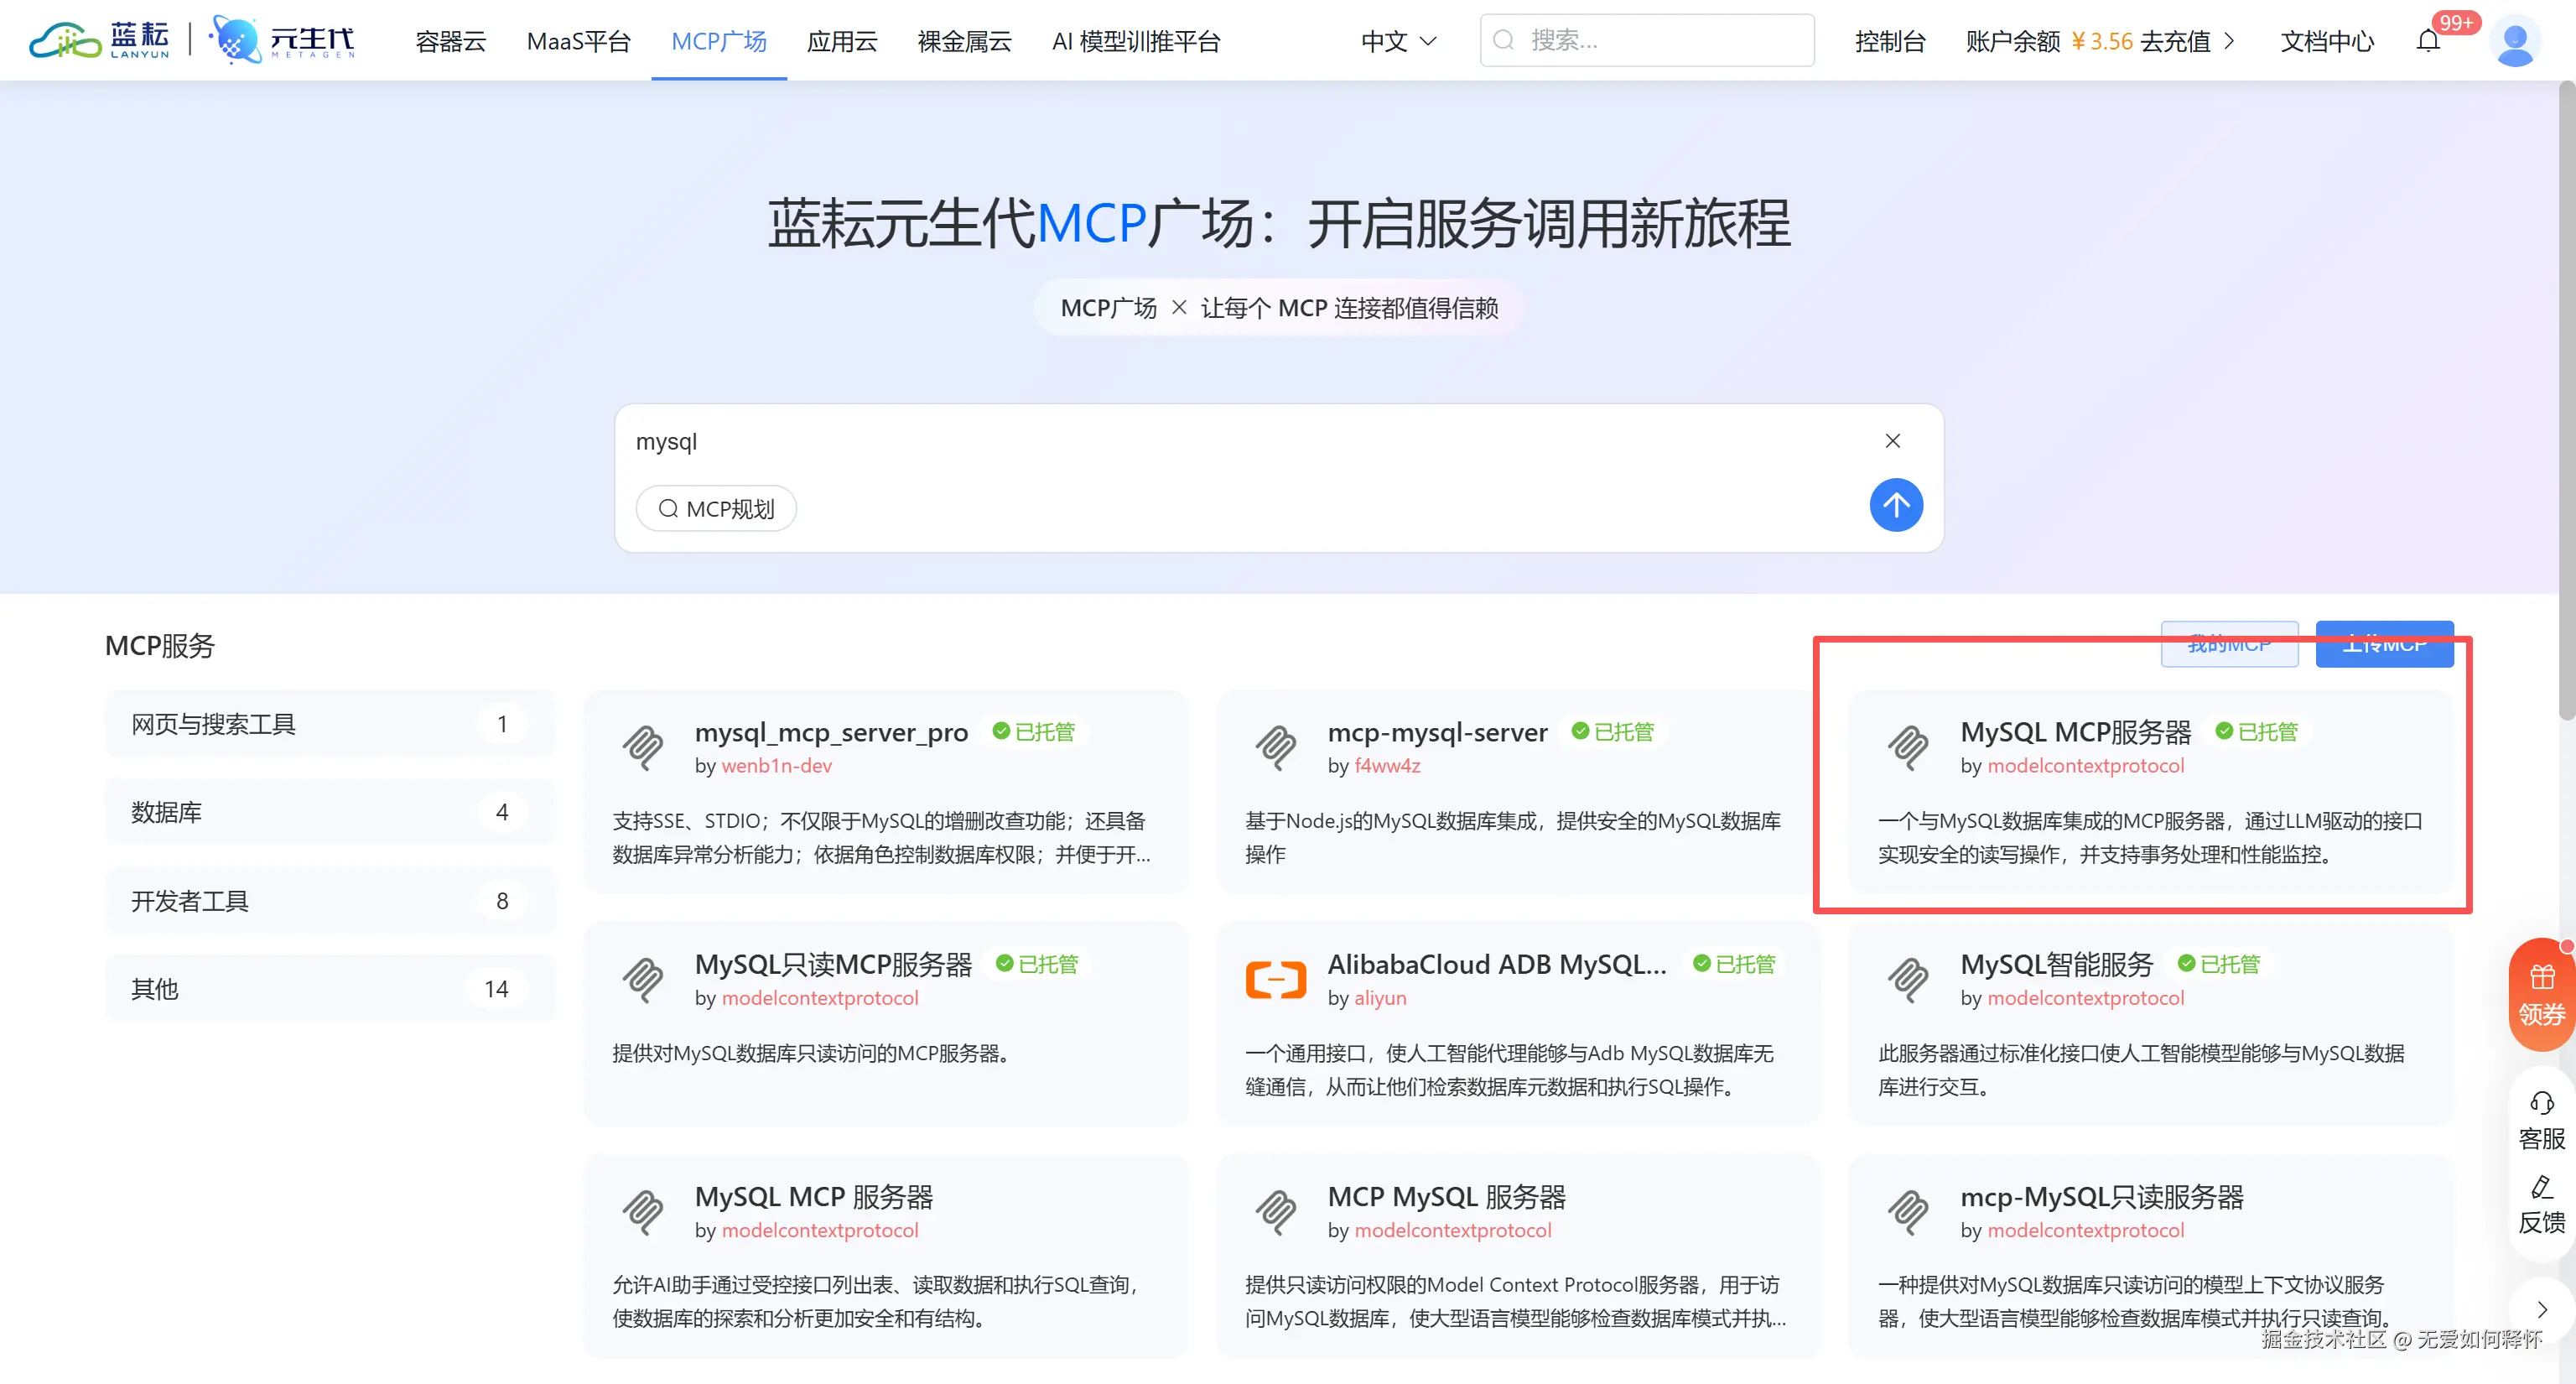Viewport: 2576px width, 1384px height.
Task: Click the Metagen planet logo
Action: [x=281, y=40]
